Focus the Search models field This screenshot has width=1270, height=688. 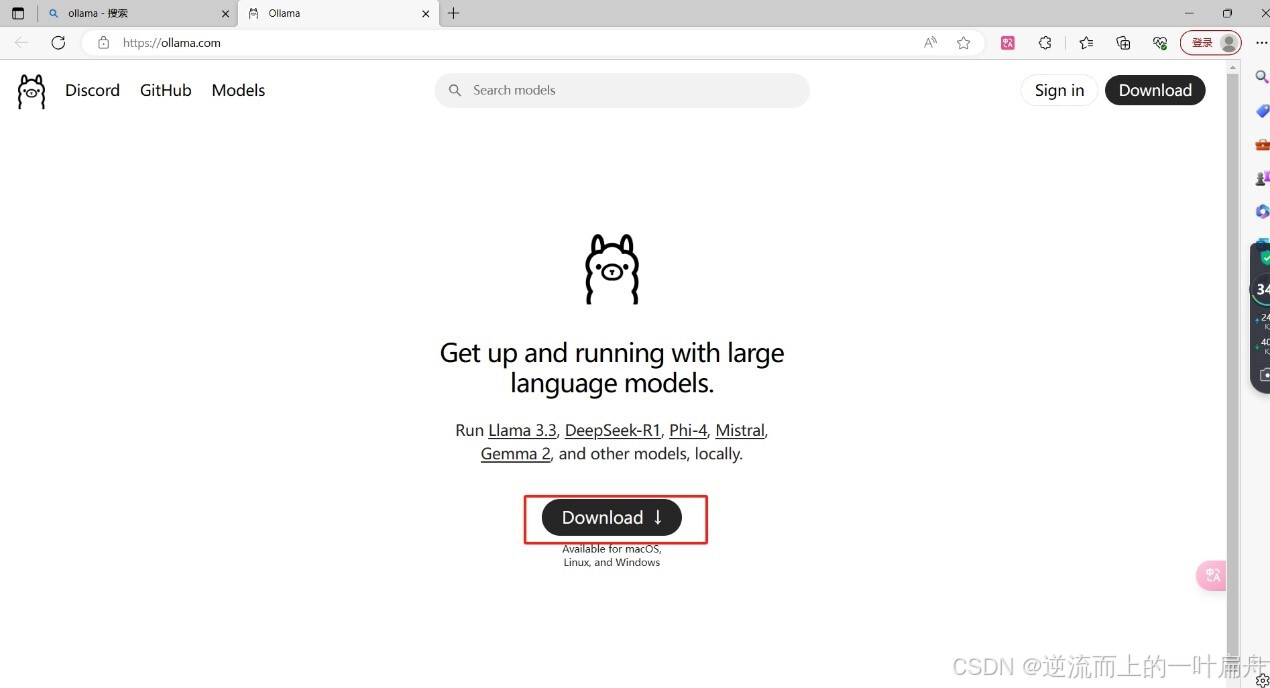(622, 90)
